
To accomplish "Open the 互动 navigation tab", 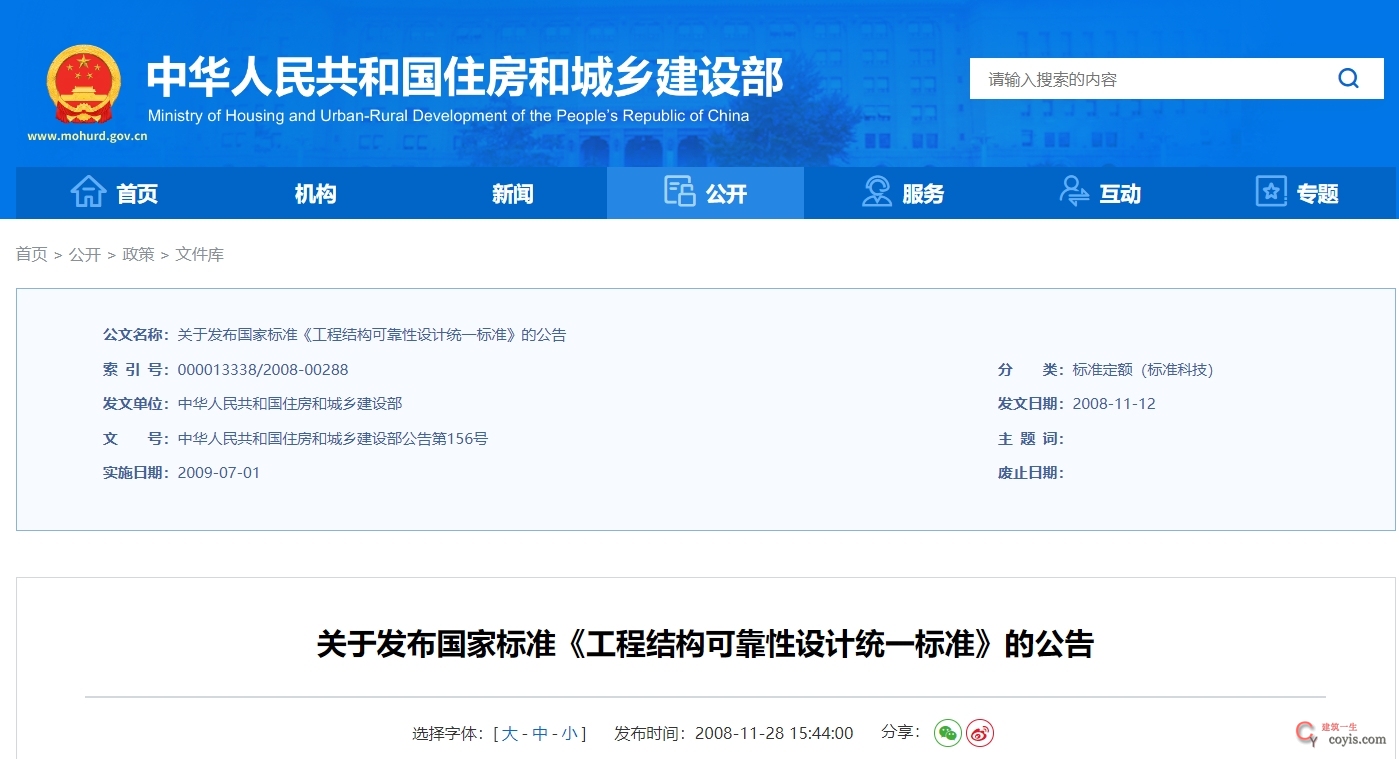I will [x=1099, y=193].
